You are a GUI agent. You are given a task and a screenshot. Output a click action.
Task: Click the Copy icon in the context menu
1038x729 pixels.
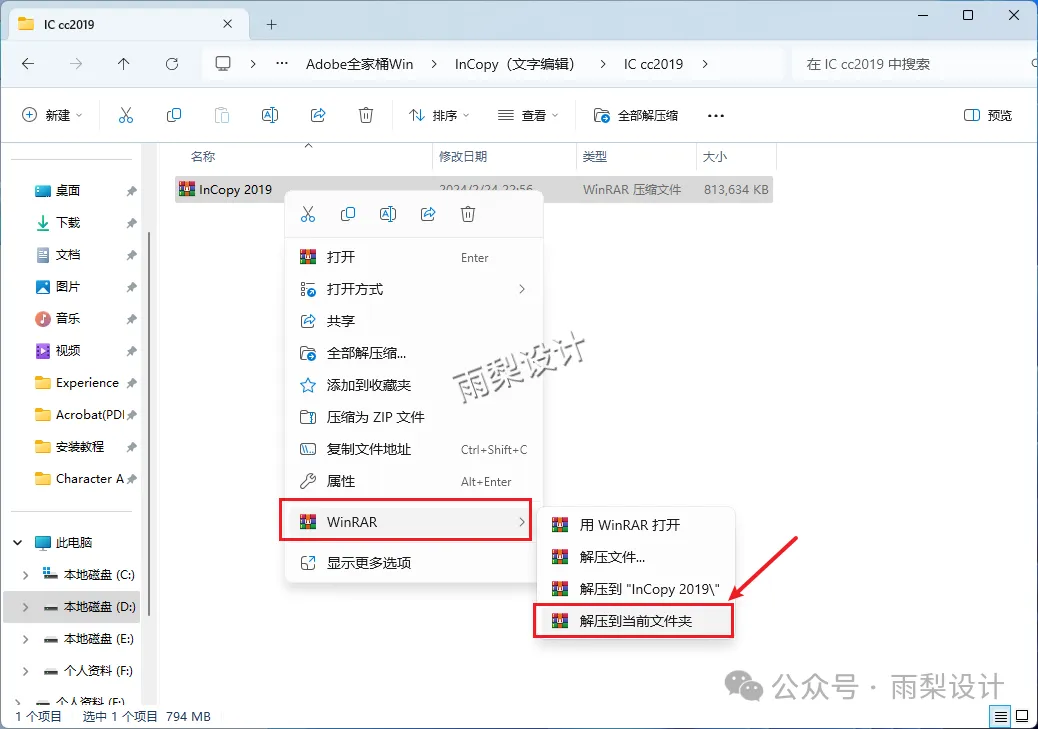pos(348,214)
